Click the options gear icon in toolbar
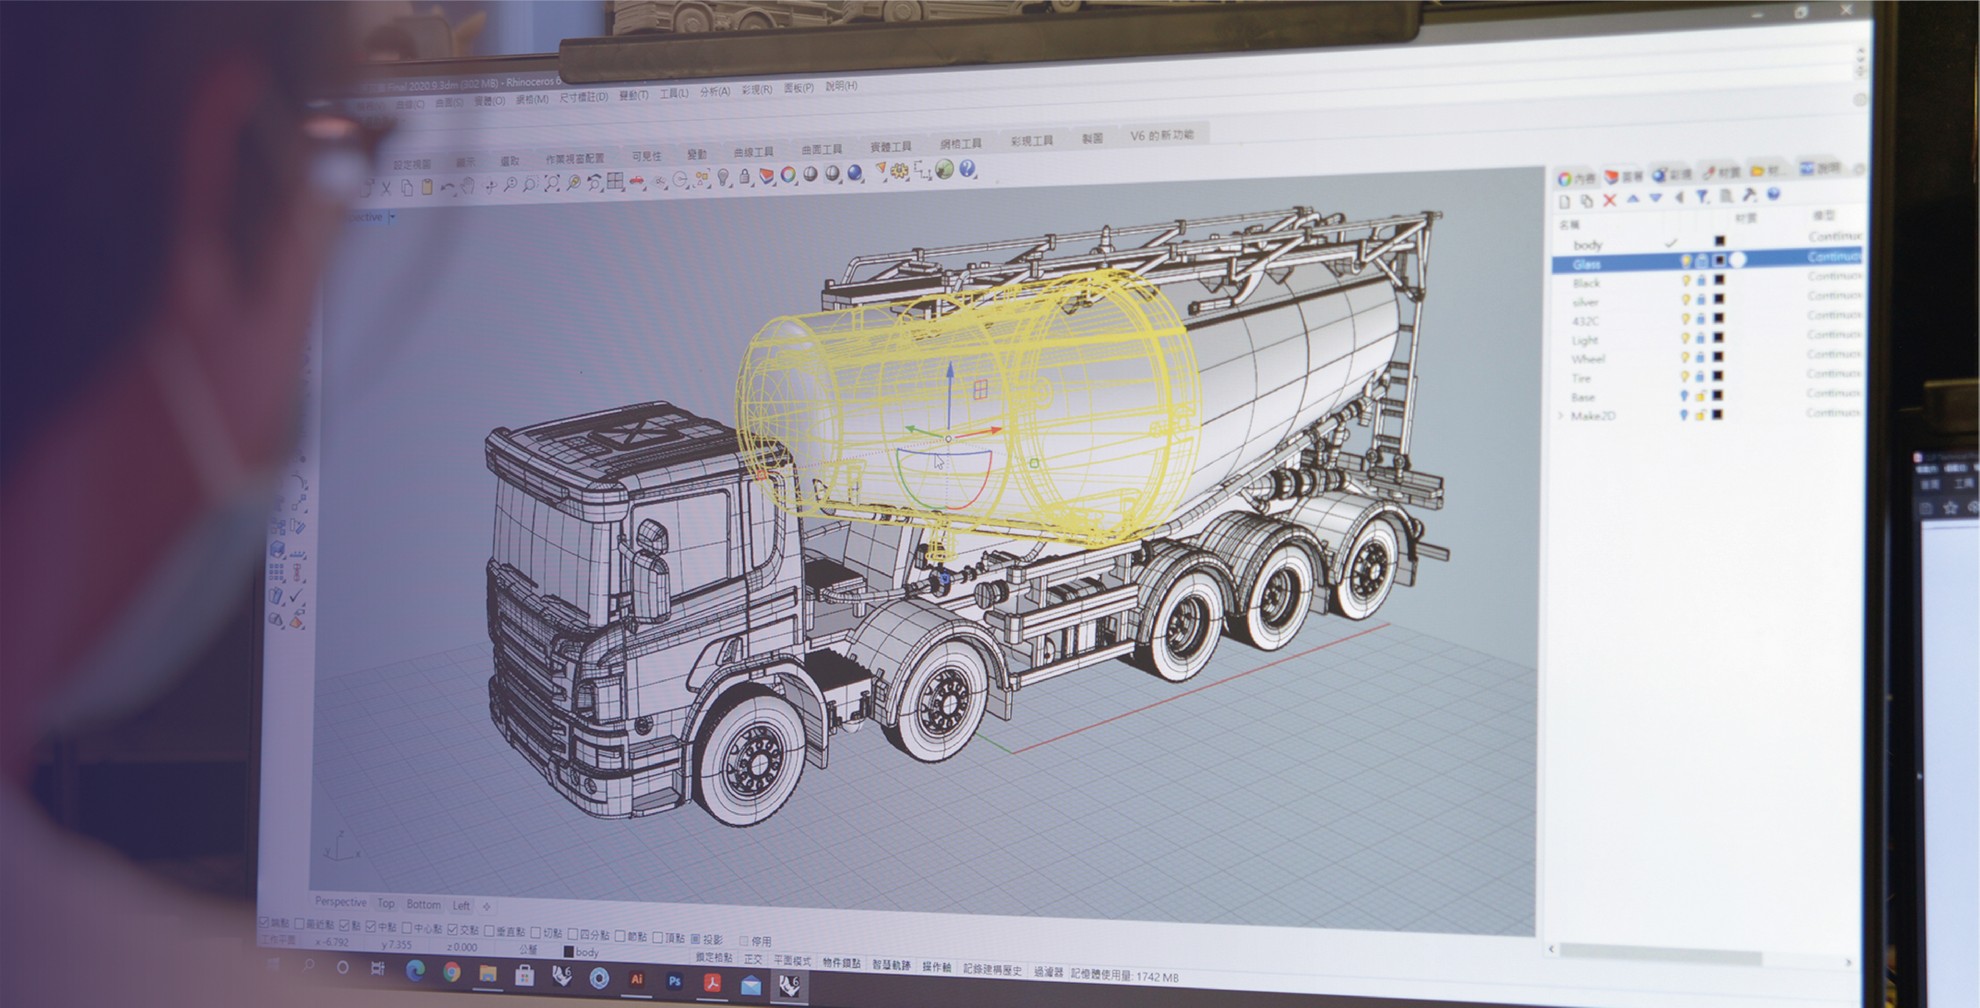Image resolution: width=1980 pixels, height=1008 pixels. coord(899,171)
